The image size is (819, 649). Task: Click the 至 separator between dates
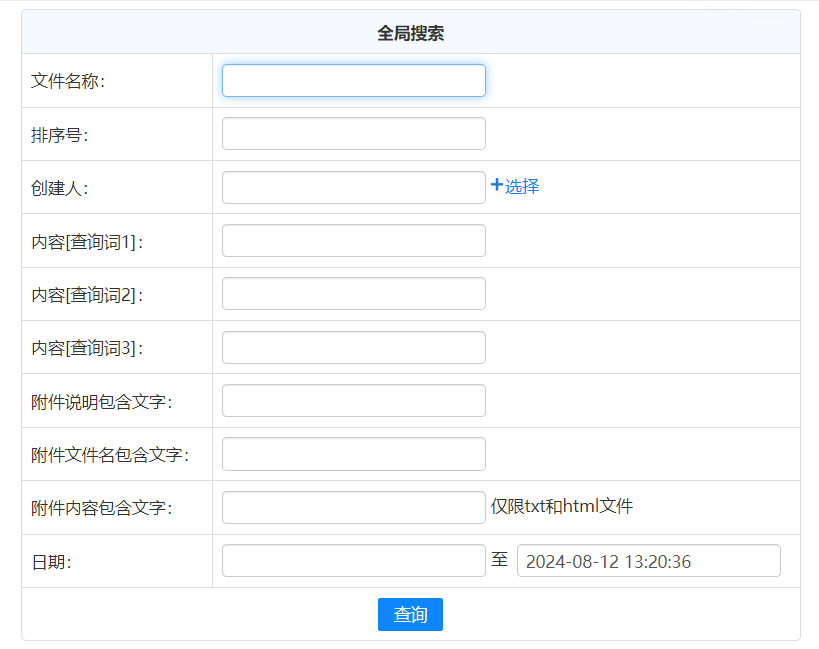point(500,560)
